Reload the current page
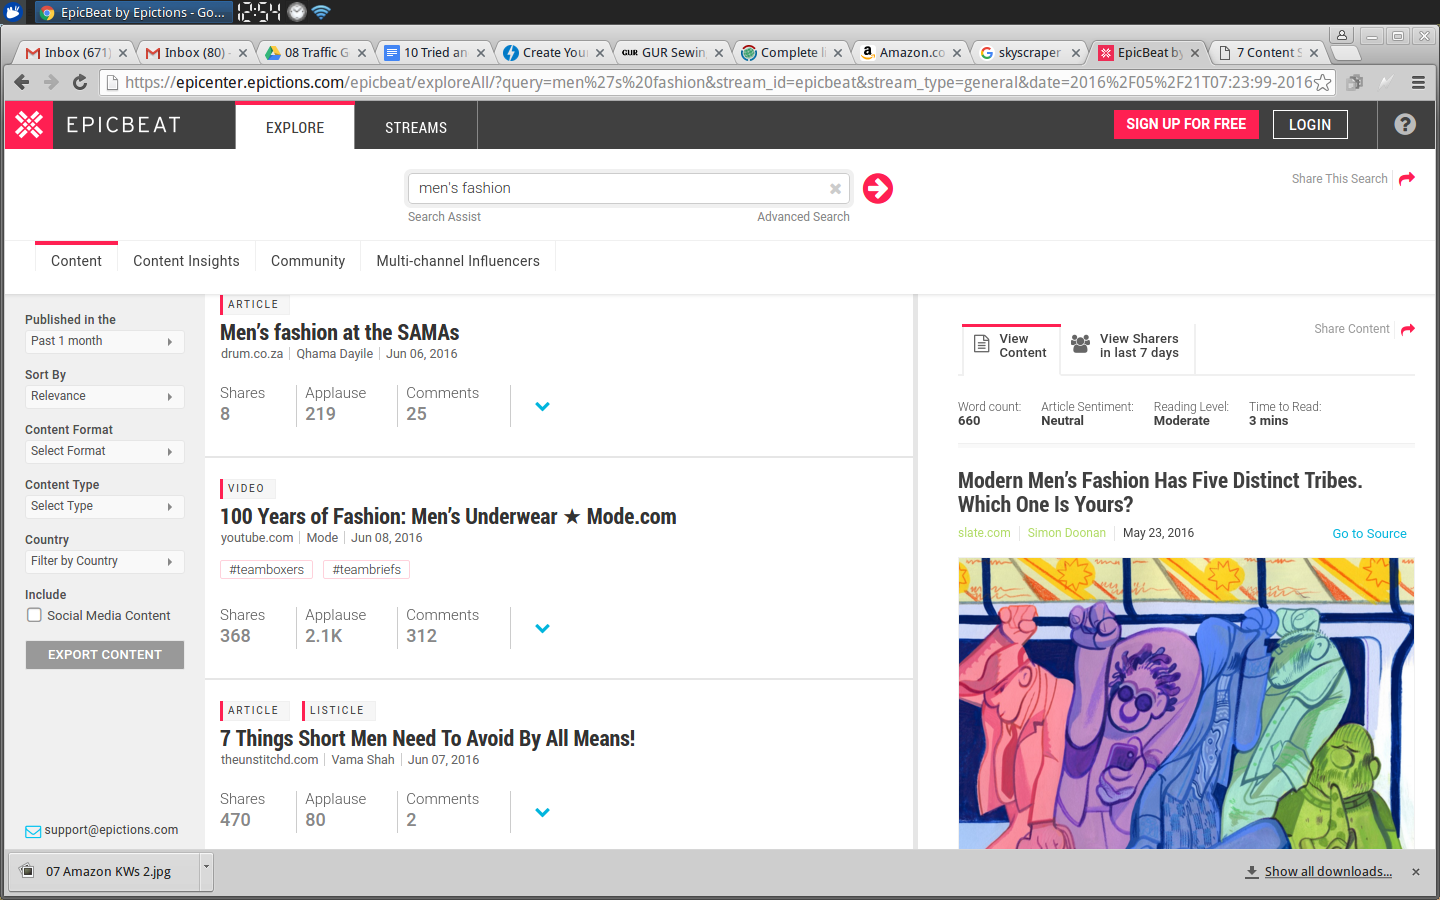Image resolution: width=1440 pixels, height=900 pixels. pos(80,82)
